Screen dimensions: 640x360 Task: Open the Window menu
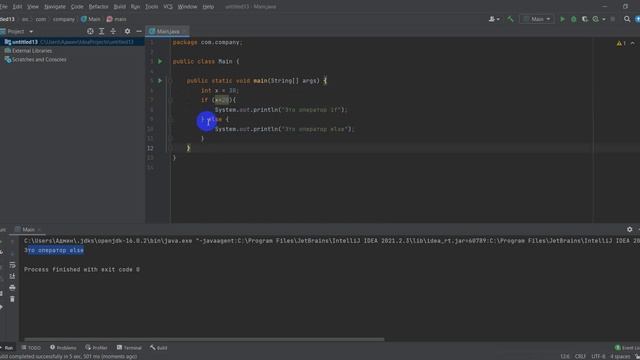[x=187, y=7]
